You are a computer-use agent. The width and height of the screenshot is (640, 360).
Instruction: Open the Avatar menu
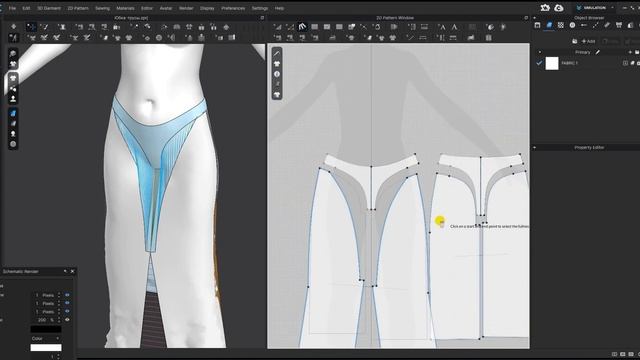[x=166, y=8]
